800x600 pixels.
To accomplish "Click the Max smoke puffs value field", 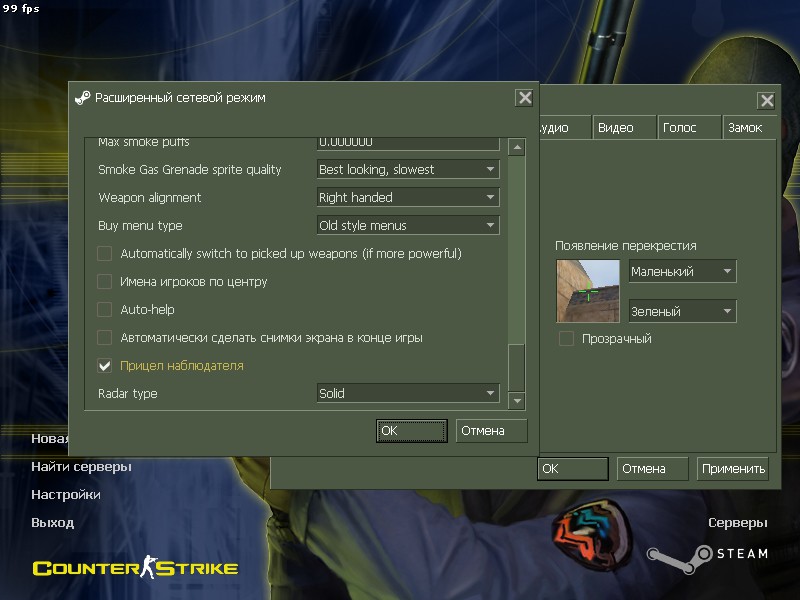I will coord(408,143).
